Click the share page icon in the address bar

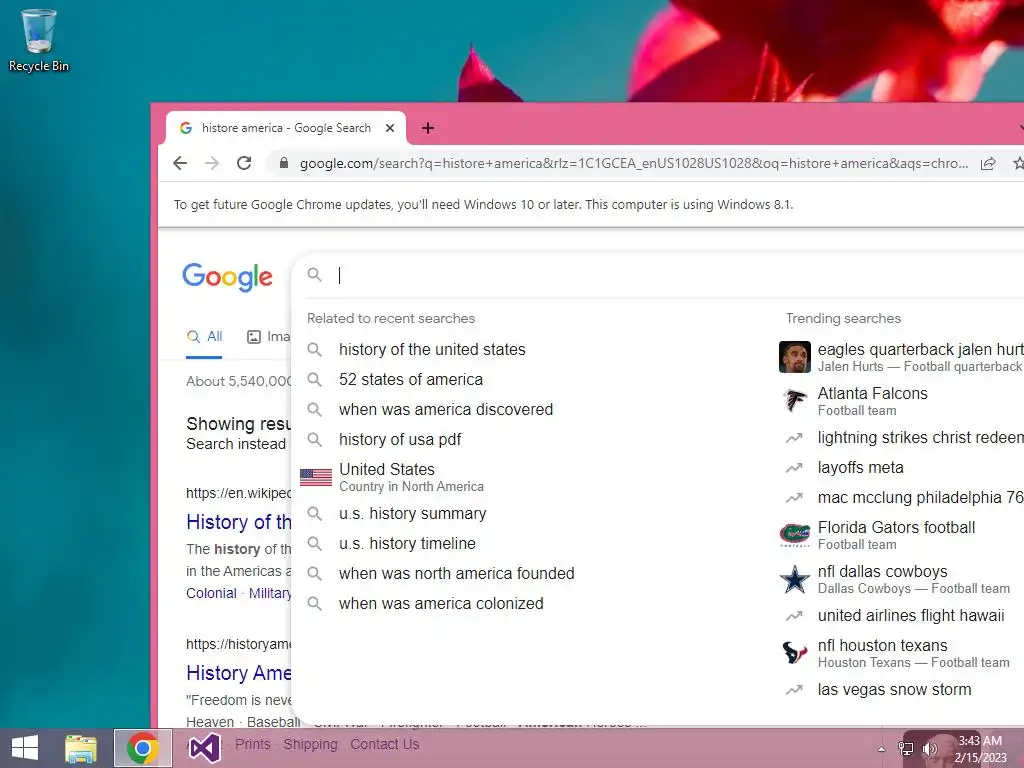[x=988, y=163]
